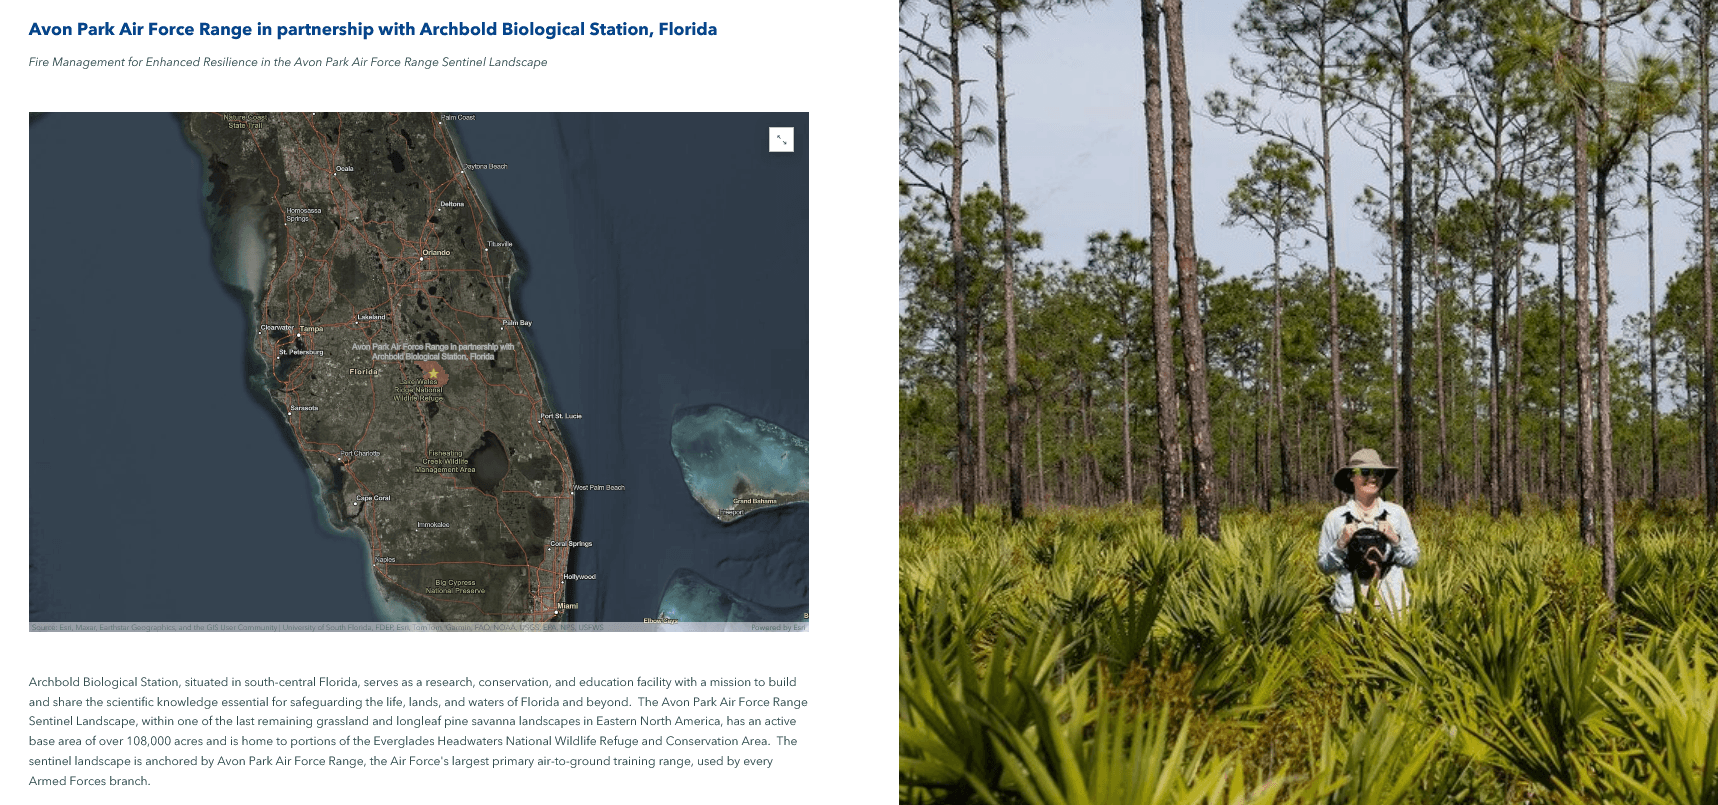Click the Archbold Biological Station map marker caption
The height and width of the screenshot is (805, 1718).
pos(433,352)
